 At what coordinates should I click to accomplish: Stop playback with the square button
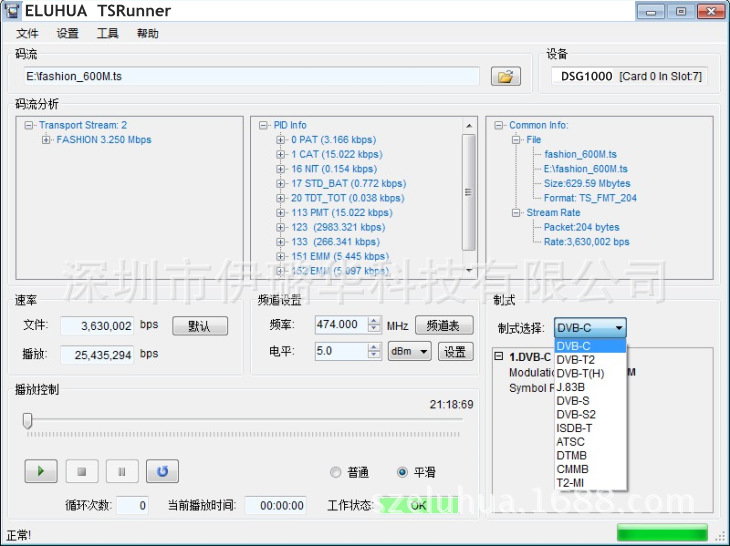coord(82,471)
